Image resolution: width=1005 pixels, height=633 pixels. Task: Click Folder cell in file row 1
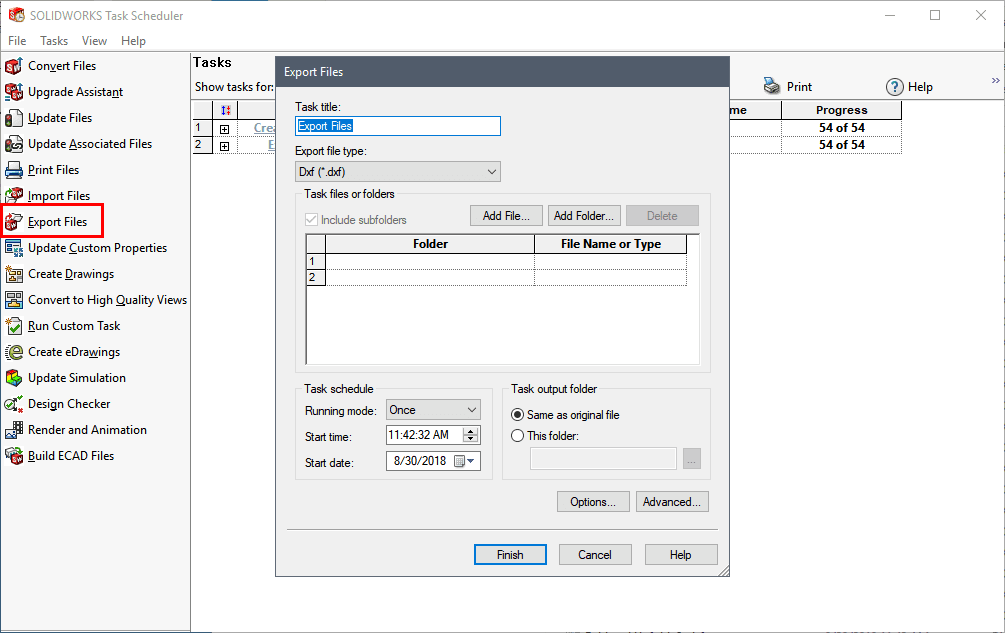(430, 261)
